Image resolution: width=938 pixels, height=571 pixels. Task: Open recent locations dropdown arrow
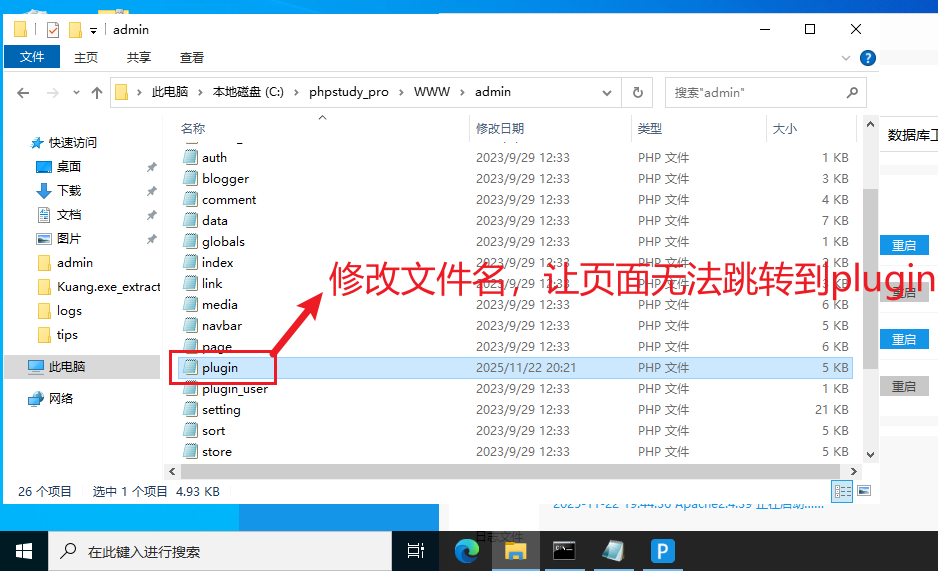[76, 93]
